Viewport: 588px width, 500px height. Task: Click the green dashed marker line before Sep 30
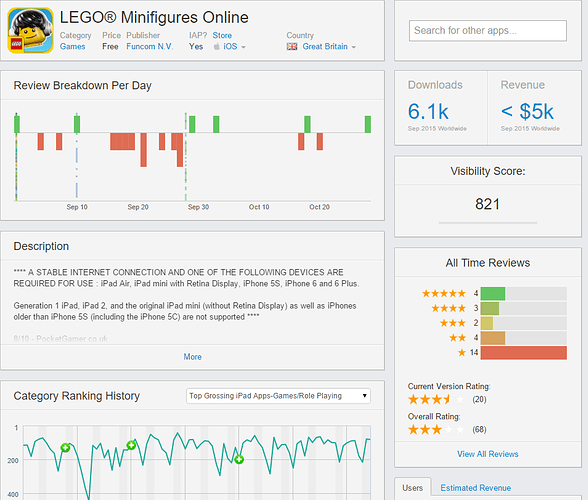[186, 157]
